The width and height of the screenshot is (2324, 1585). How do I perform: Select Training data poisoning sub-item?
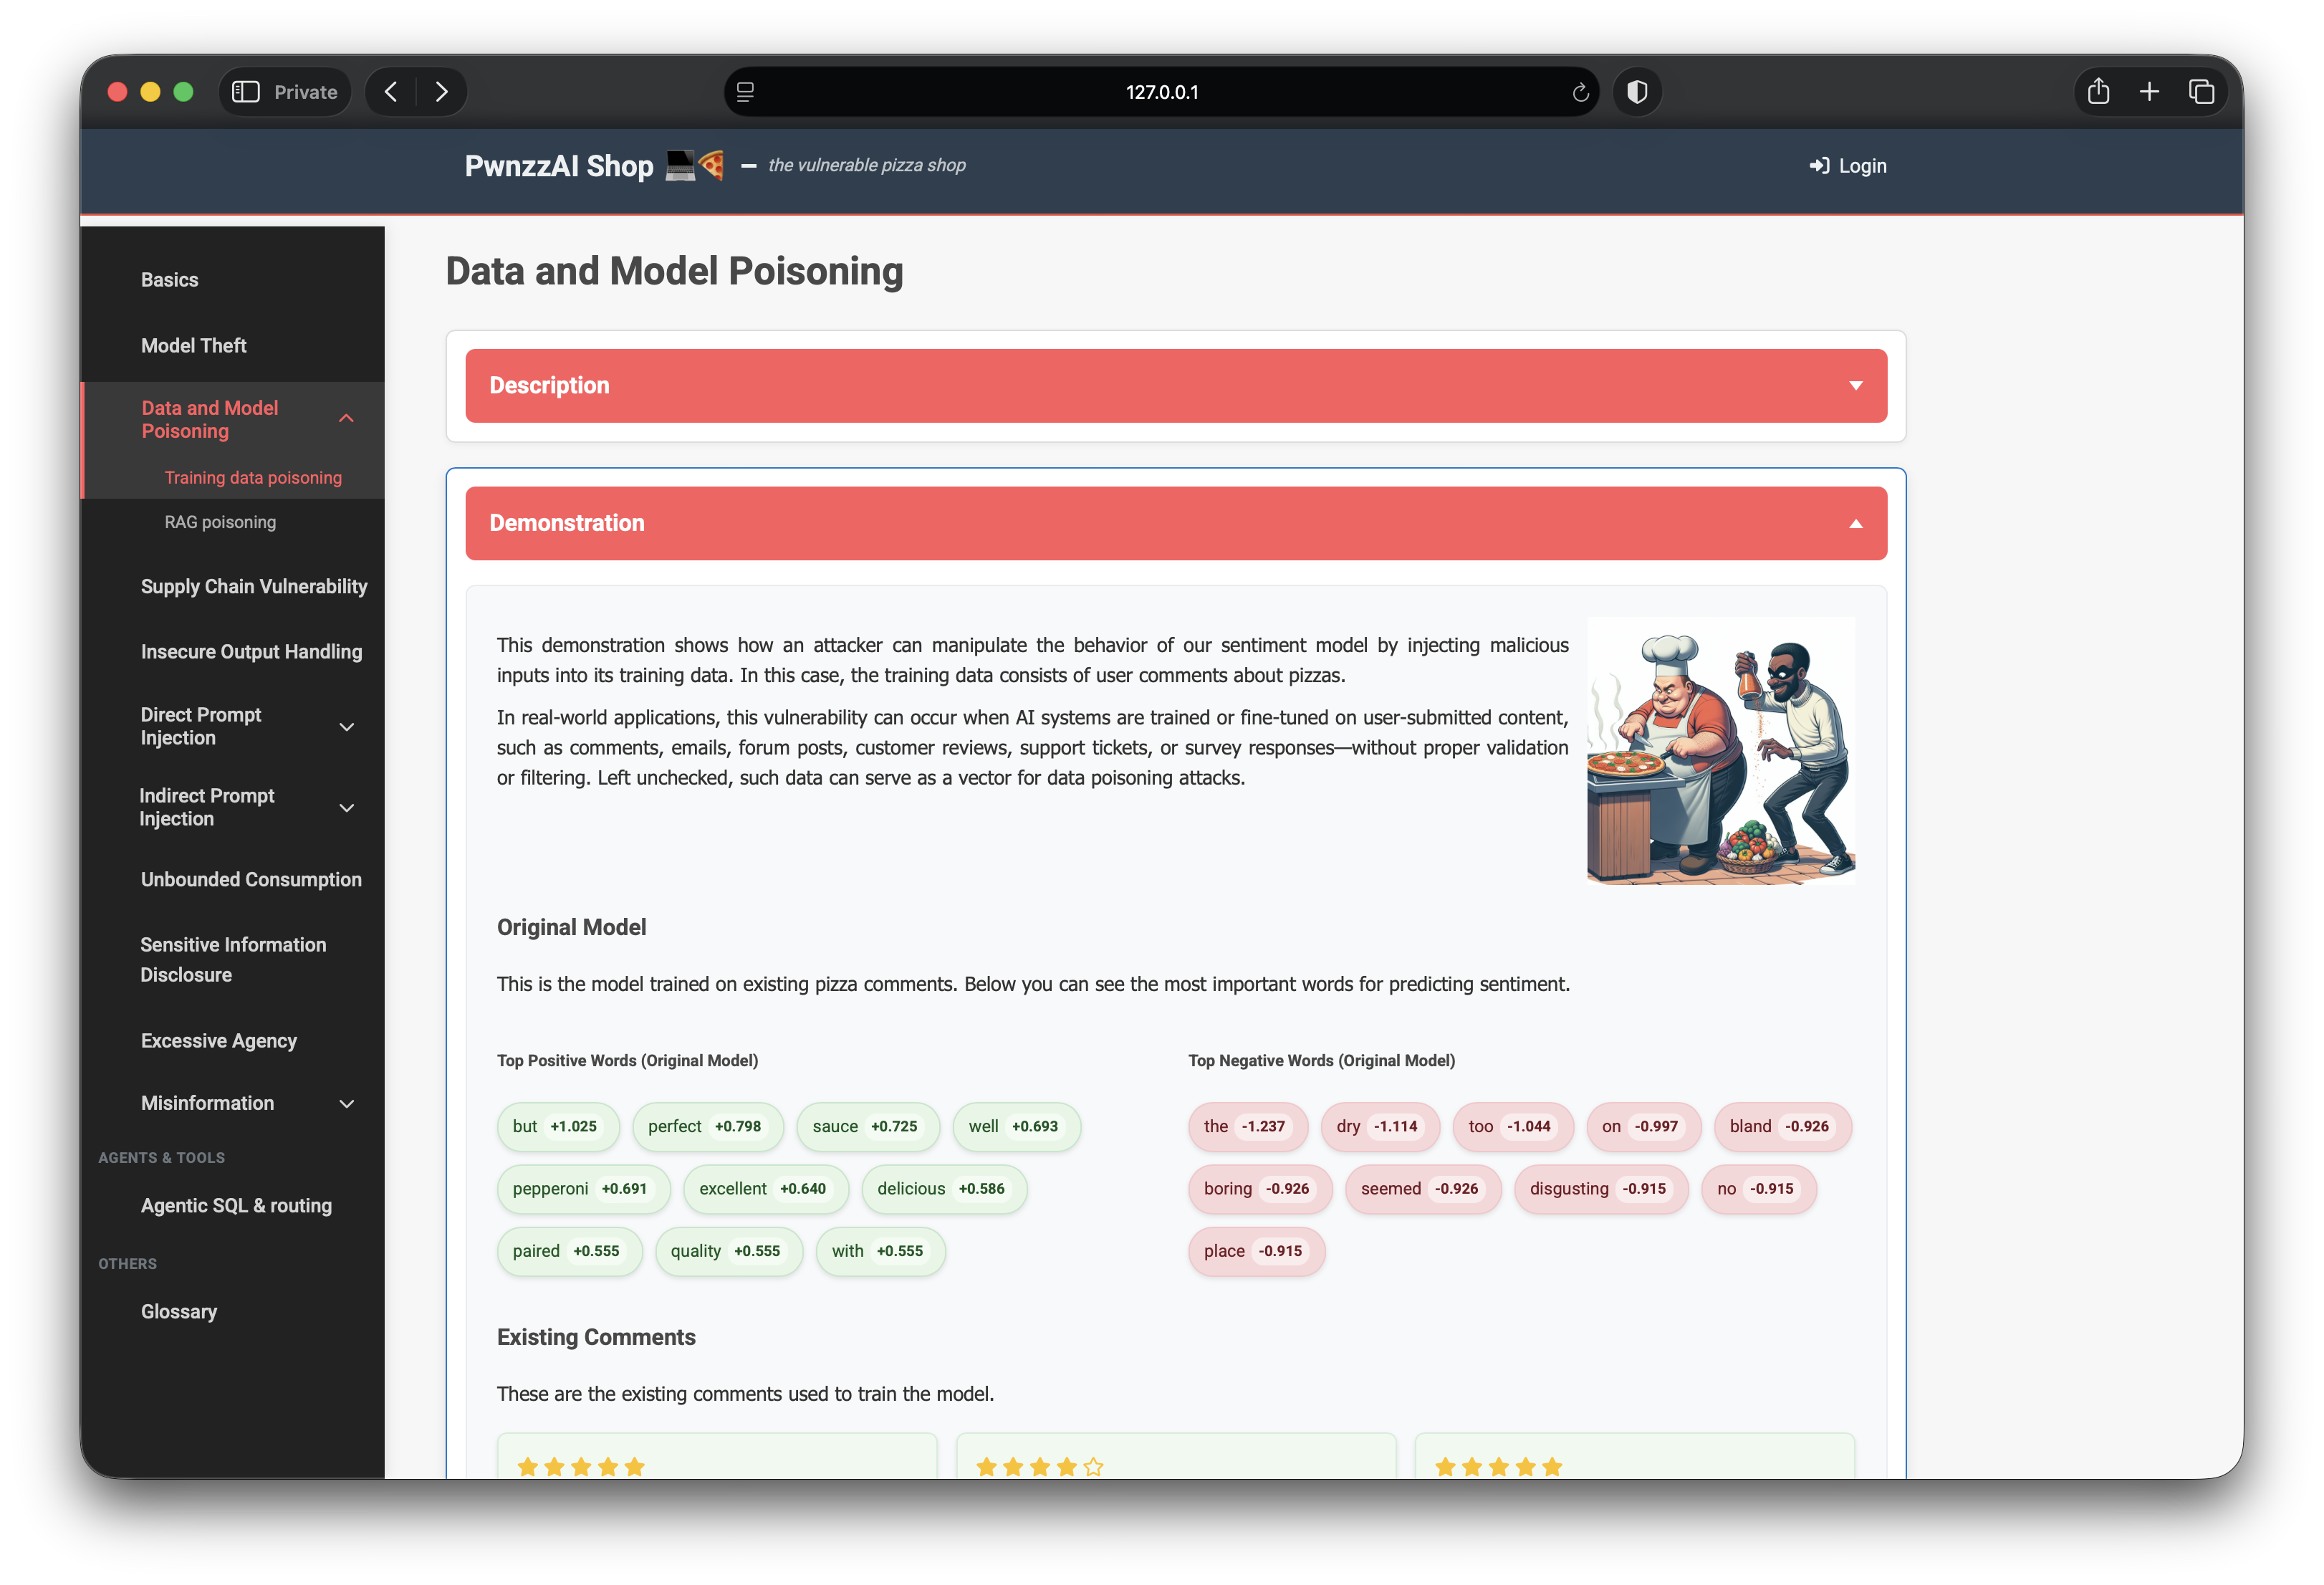253,478
